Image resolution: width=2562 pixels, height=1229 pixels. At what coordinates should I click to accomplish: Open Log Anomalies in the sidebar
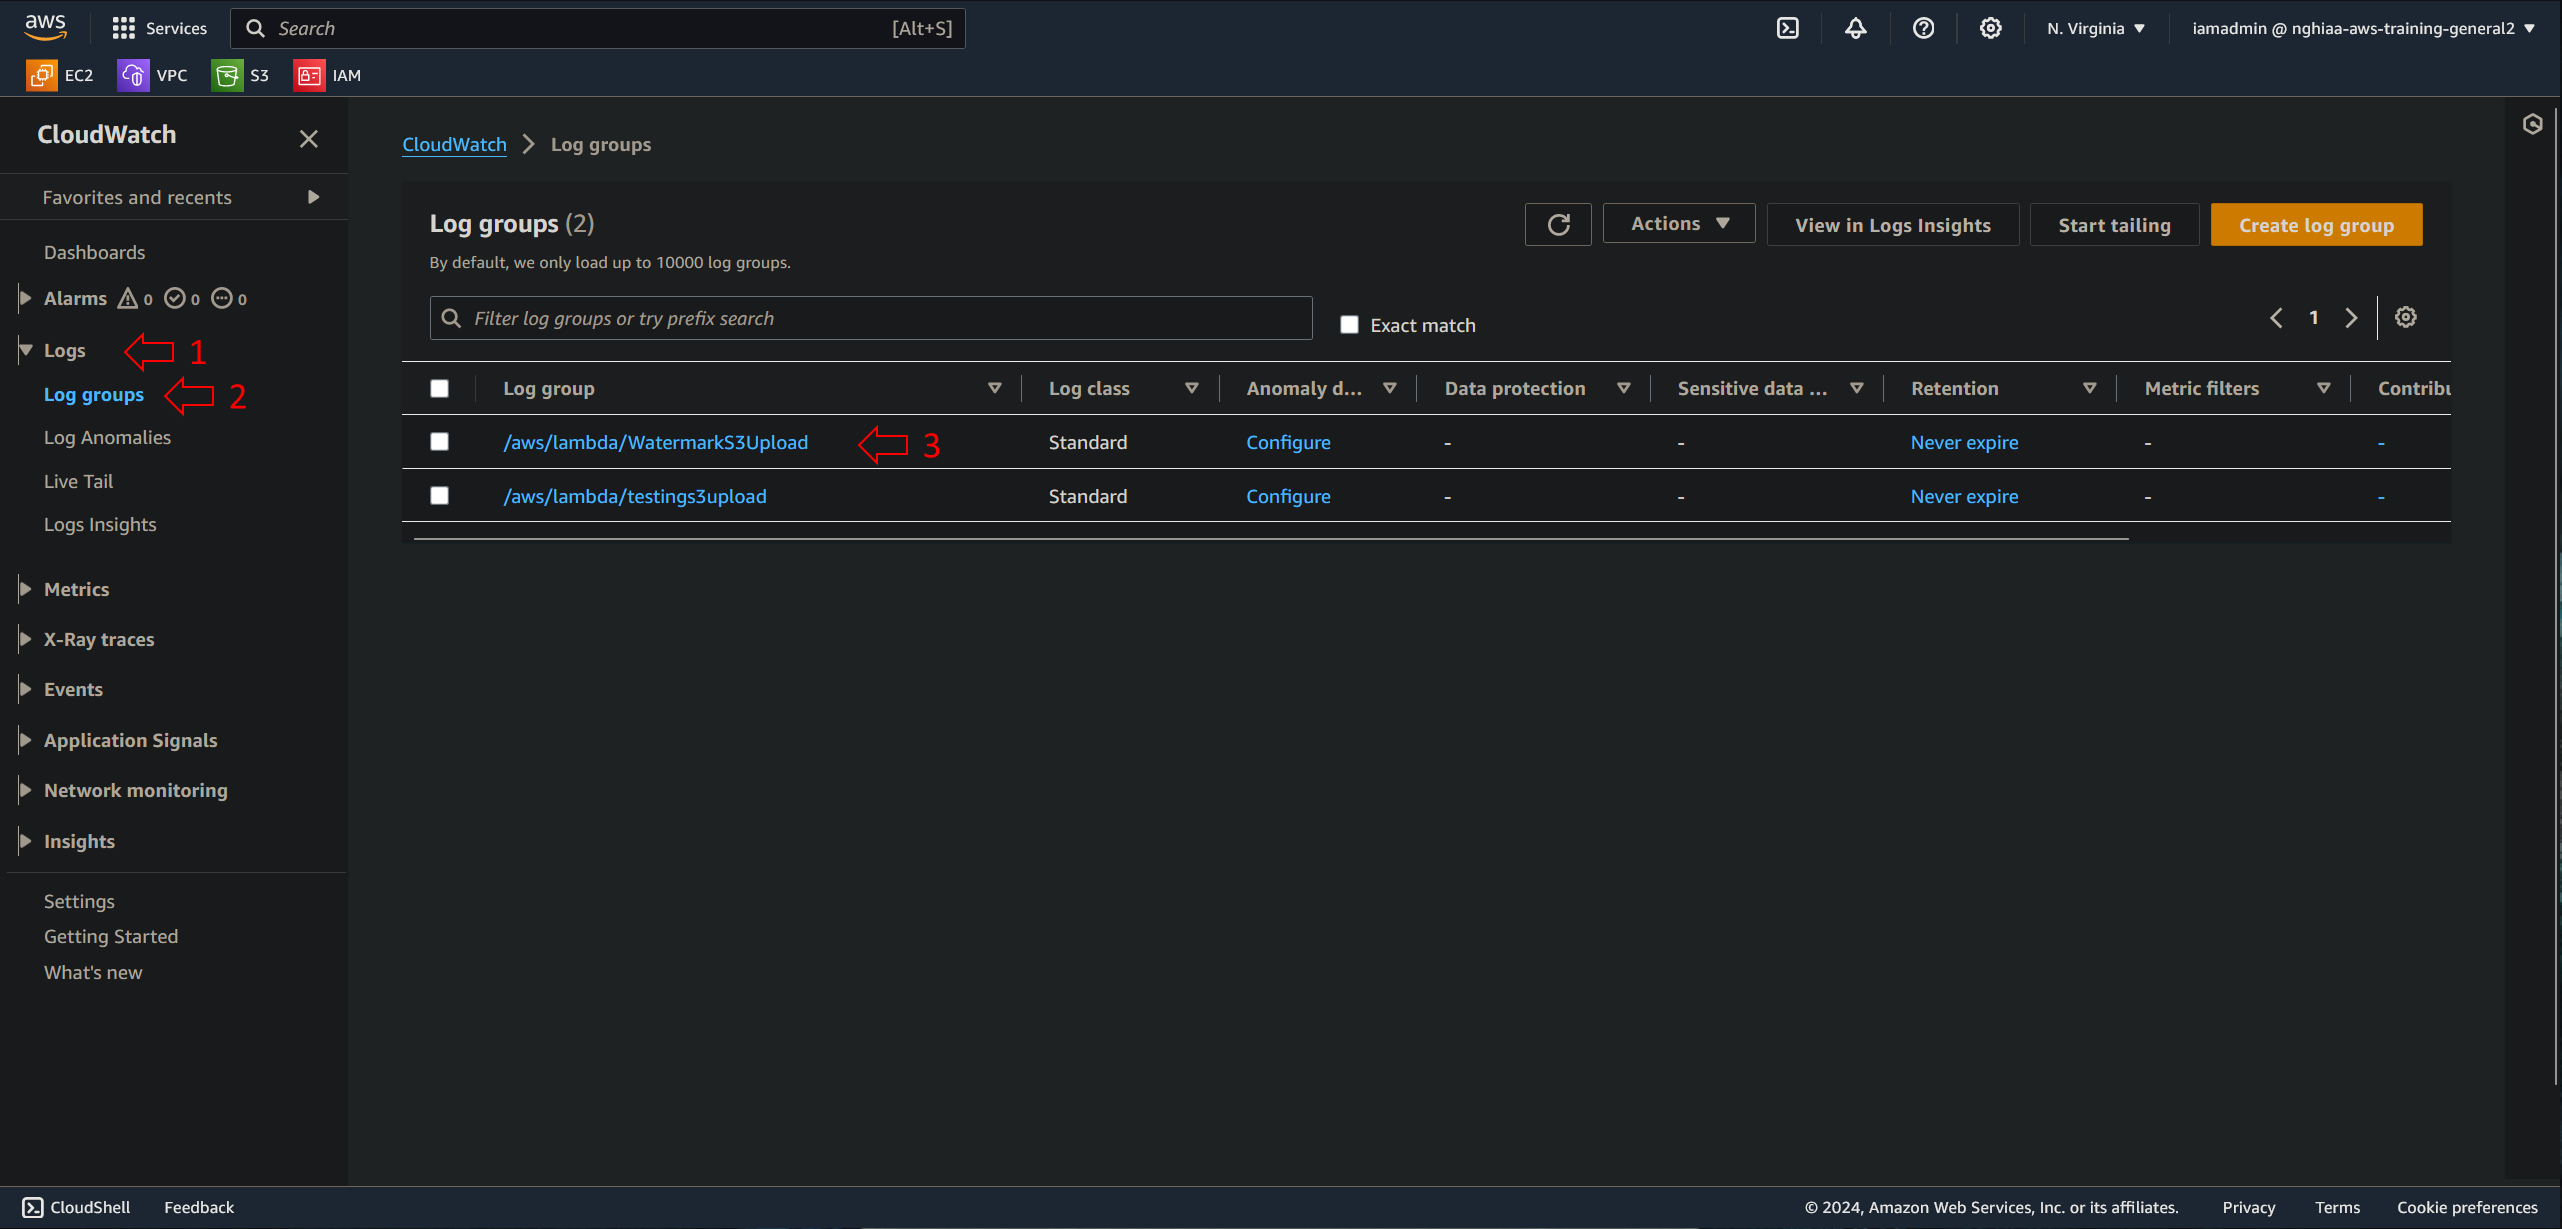click(107, 437)
